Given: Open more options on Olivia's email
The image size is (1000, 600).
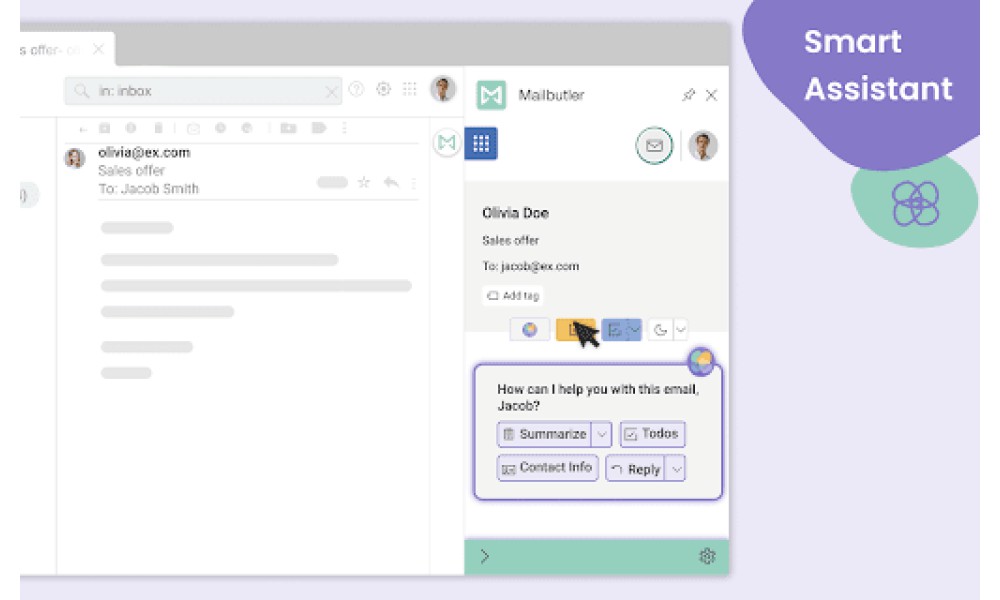Looking at the screenshot, I should (x=414, y=183).
